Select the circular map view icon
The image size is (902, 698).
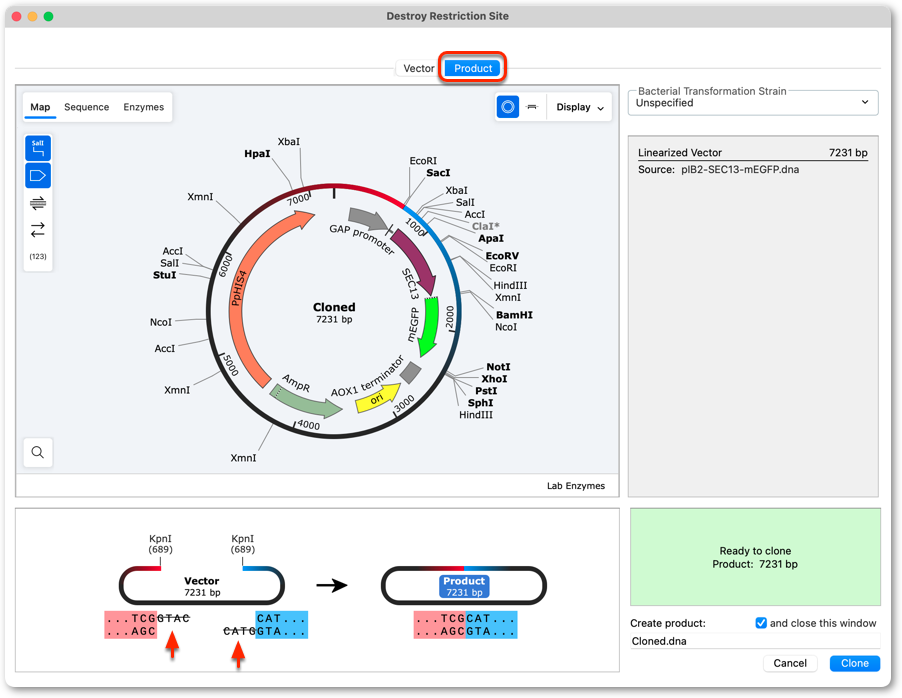coord(507,107)
